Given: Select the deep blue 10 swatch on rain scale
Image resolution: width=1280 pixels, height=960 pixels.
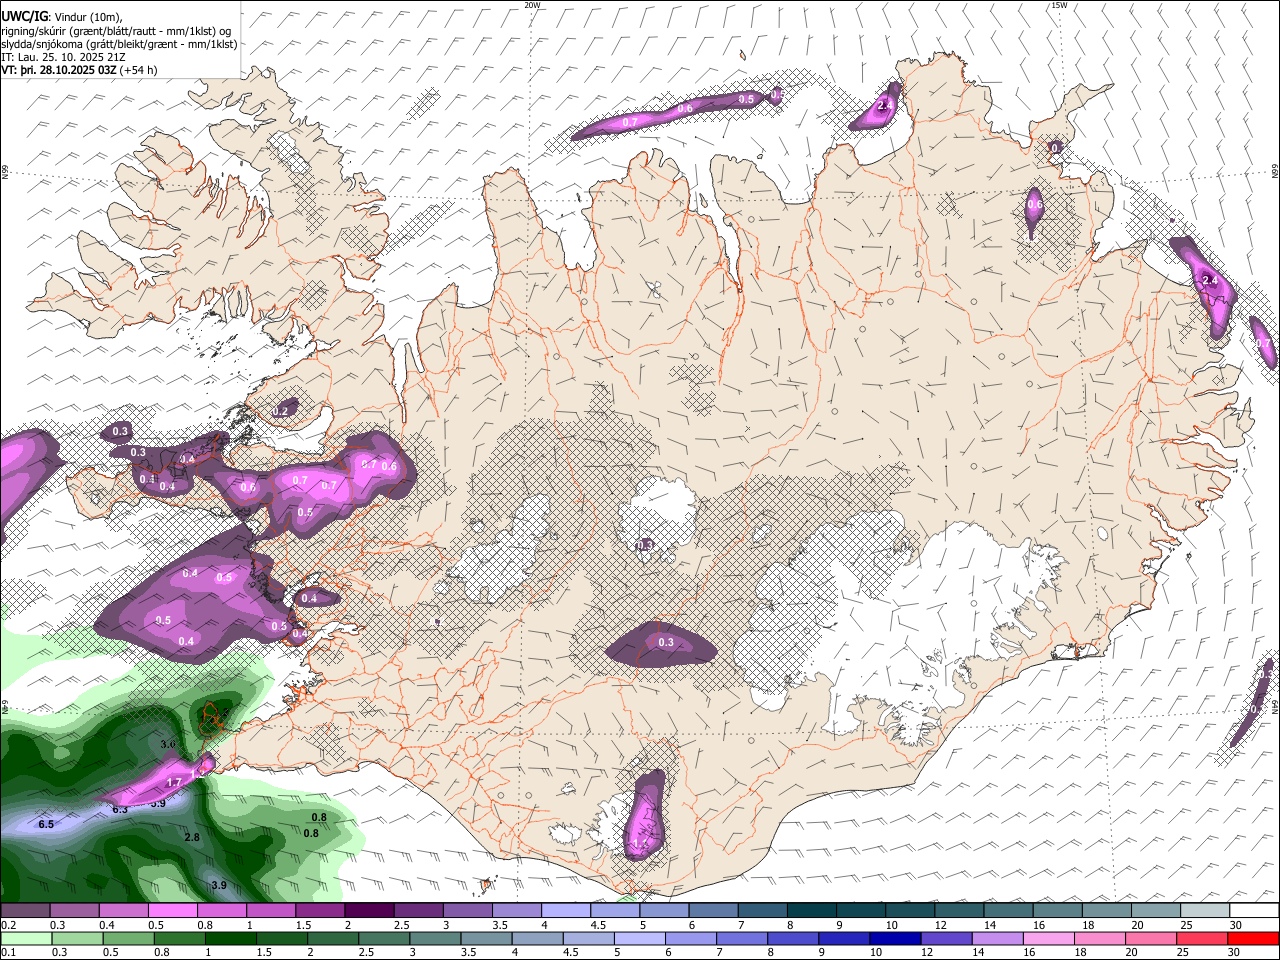Looking at the screenshot, I should 896,938.
